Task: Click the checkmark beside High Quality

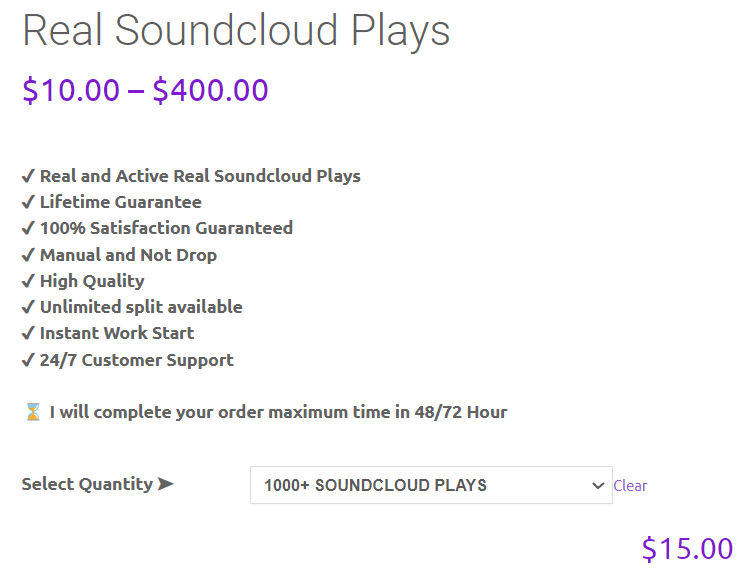Action: point(28,281)
